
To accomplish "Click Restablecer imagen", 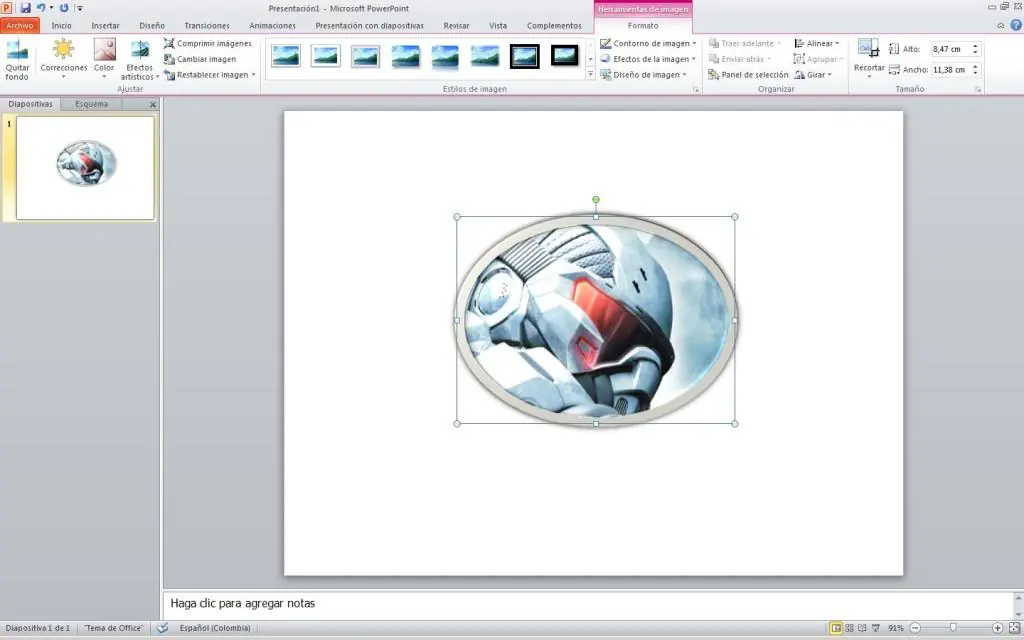I will [206, 74].
